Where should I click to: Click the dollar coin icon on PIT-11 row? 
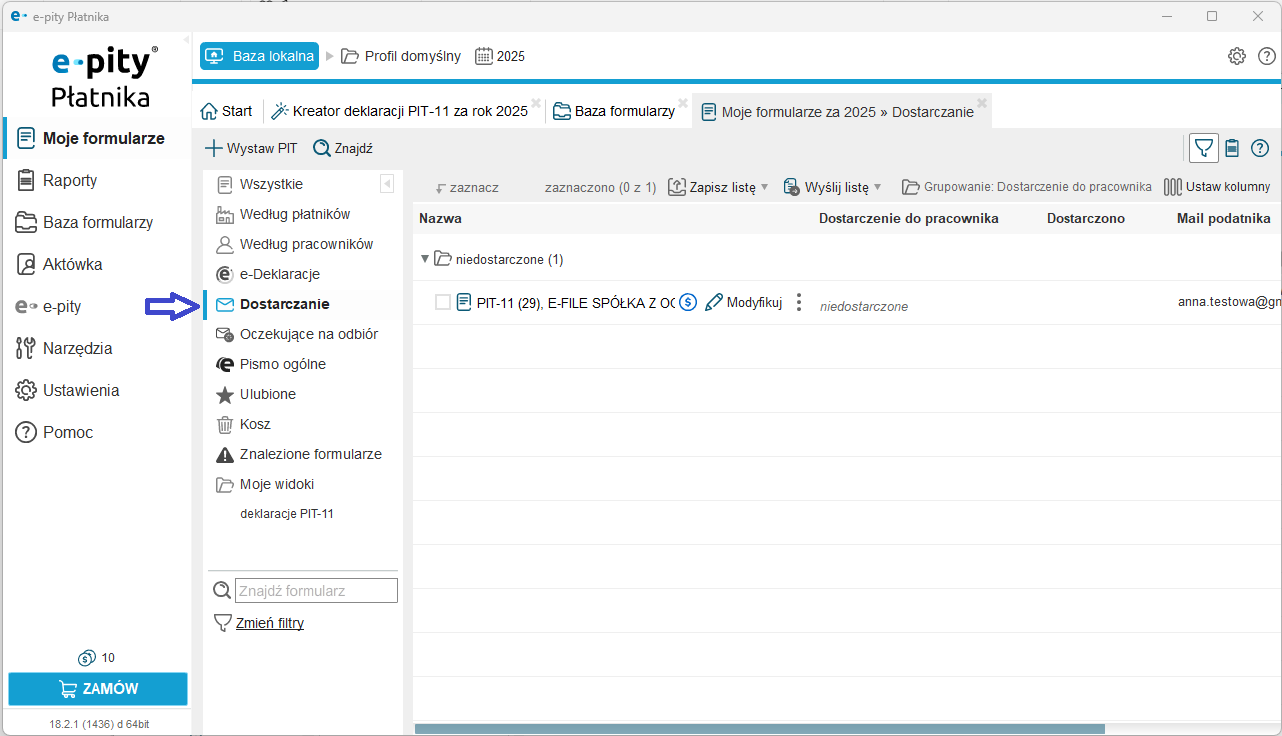pos(688,302)
